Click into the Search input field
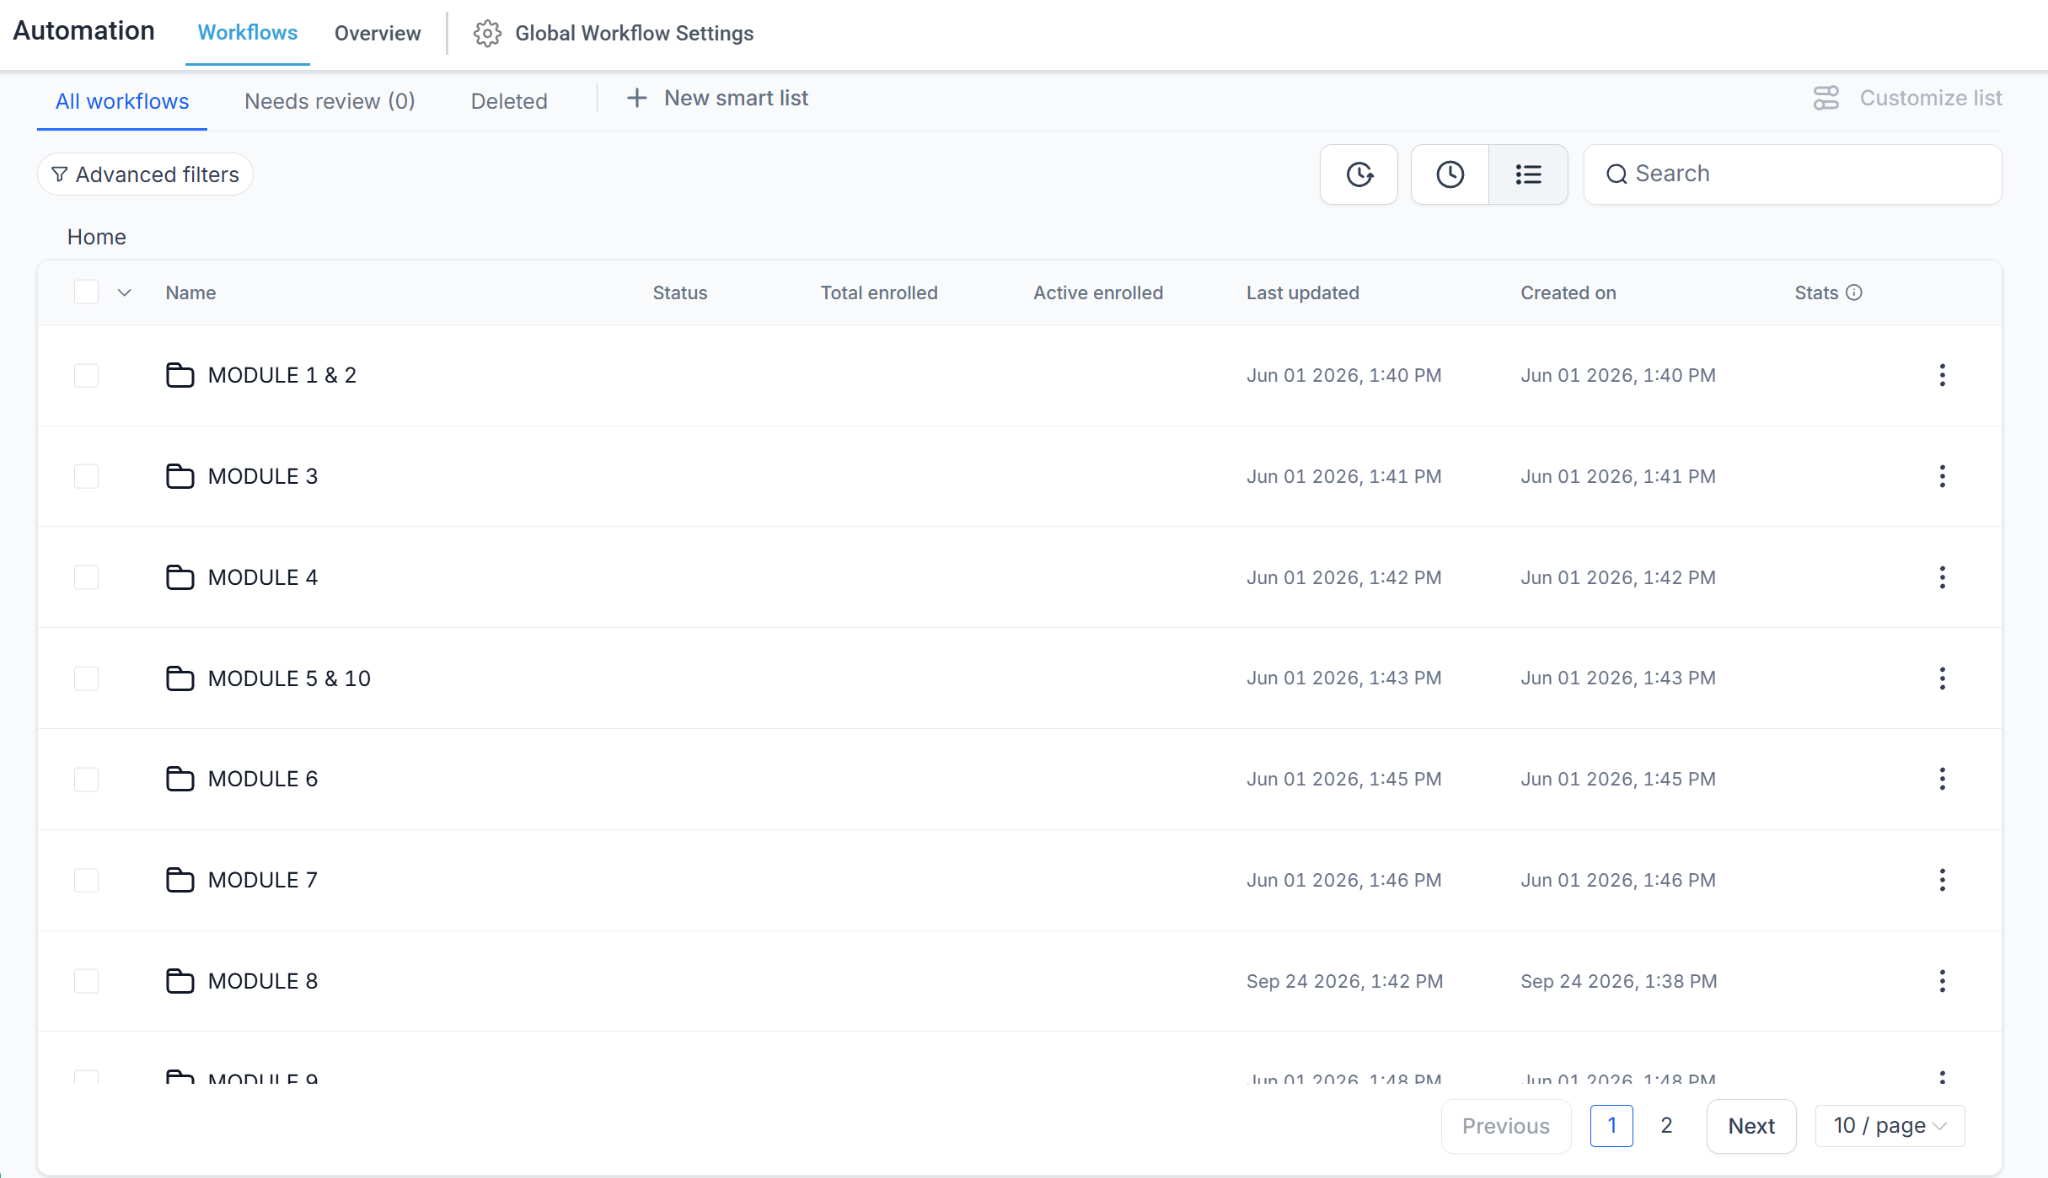The height and width of the screenshot is (1178, 2048). (1792, 174)
